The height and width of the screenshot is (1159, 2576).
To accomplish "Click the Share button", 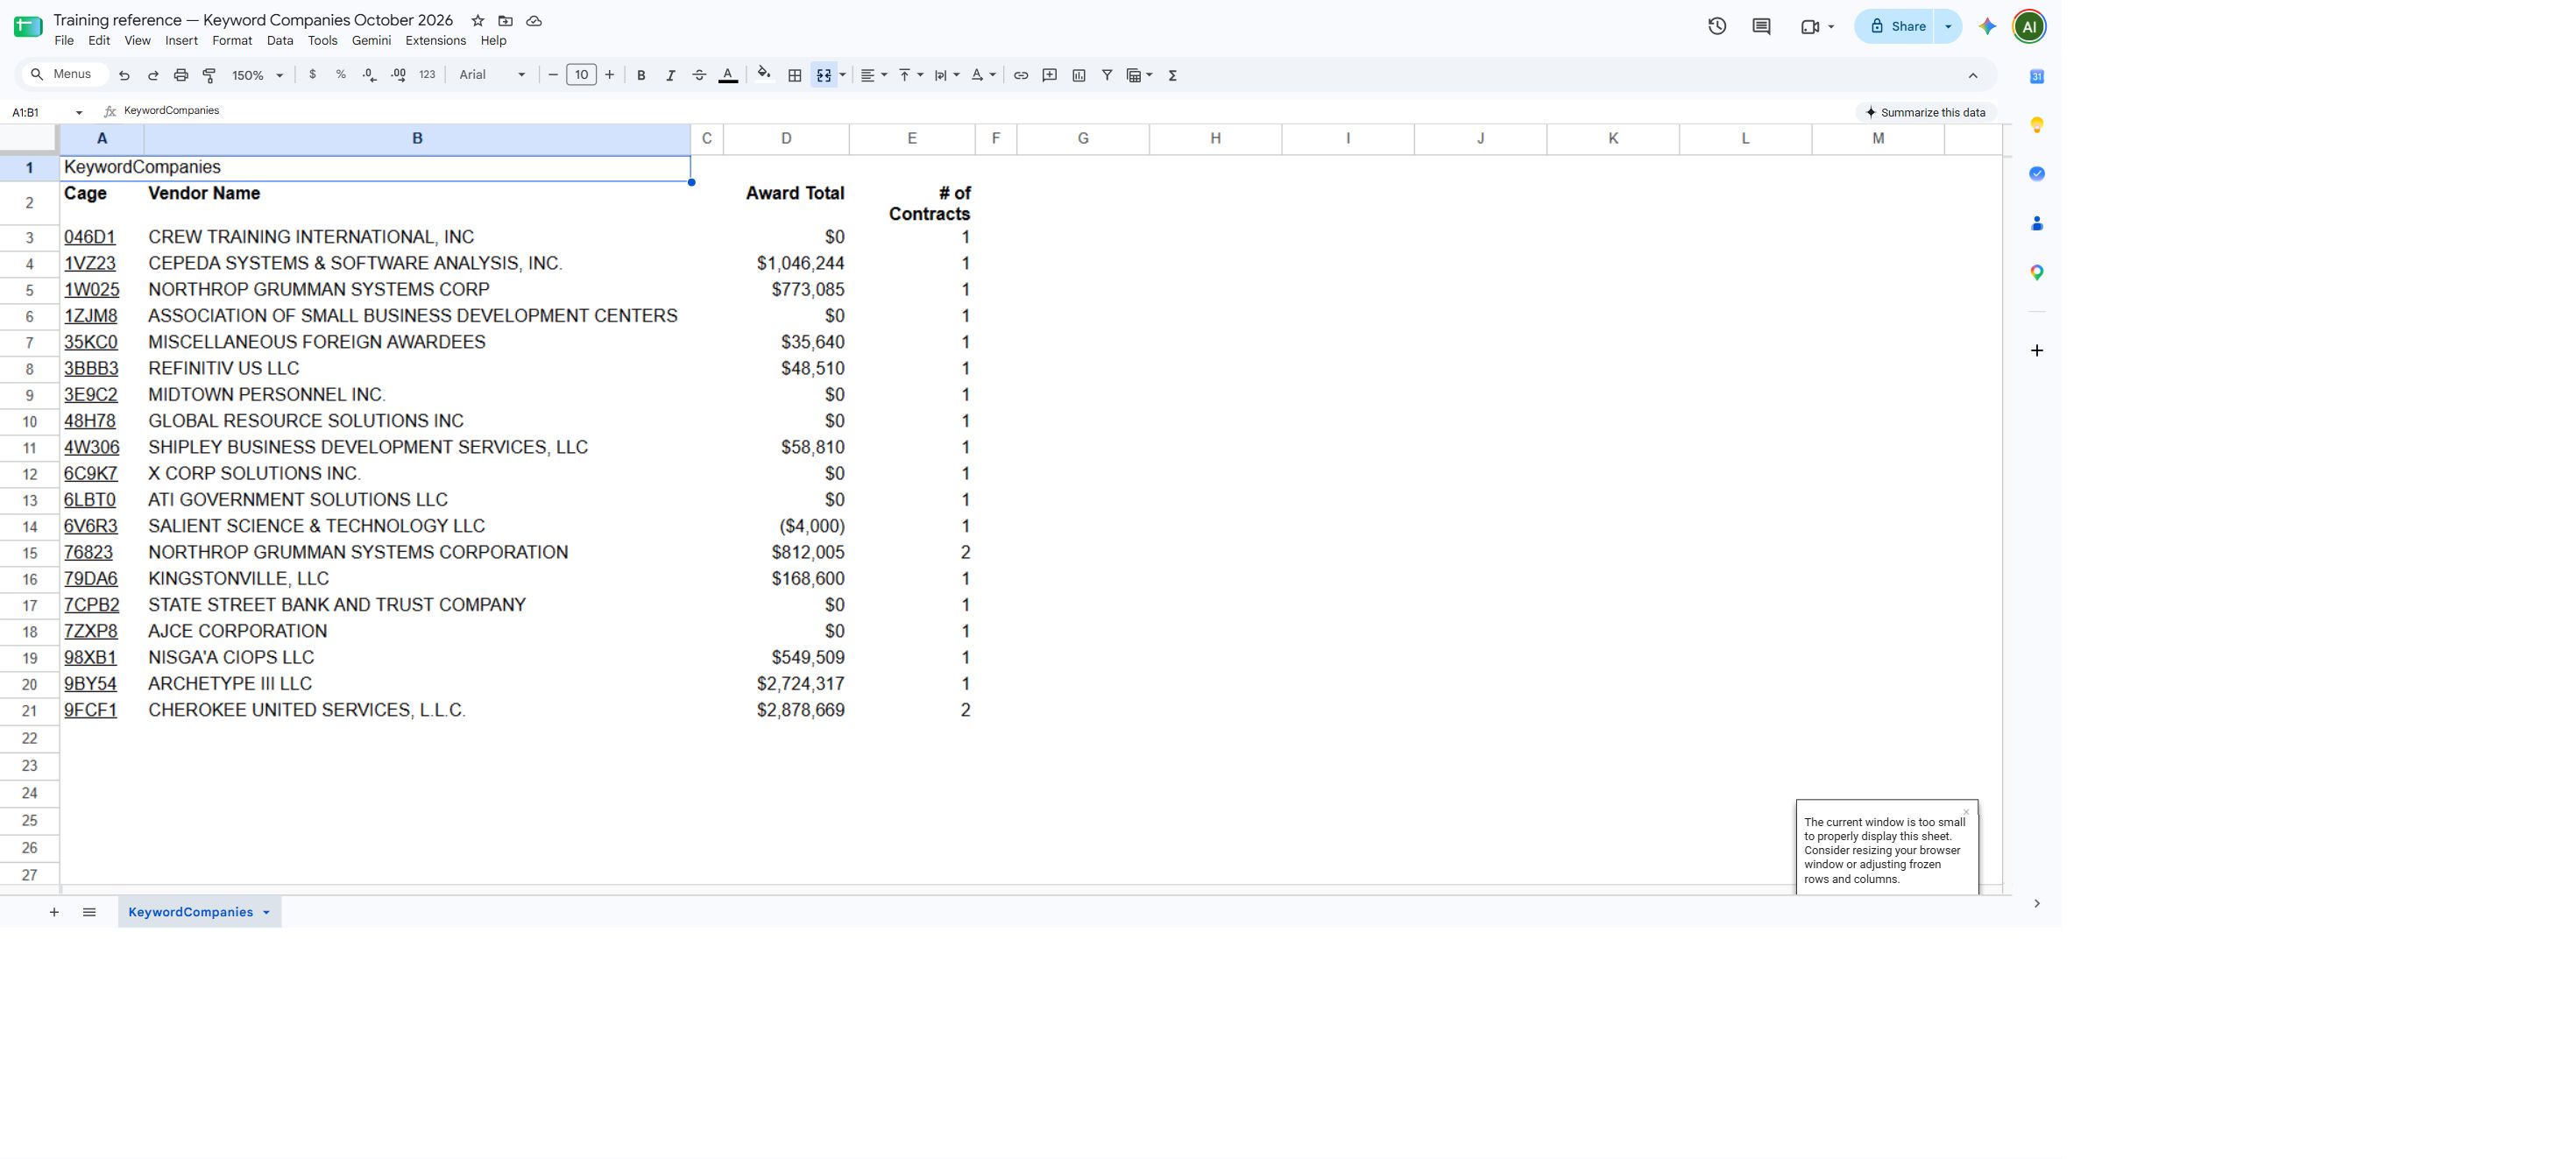I will click(1897, 27).
